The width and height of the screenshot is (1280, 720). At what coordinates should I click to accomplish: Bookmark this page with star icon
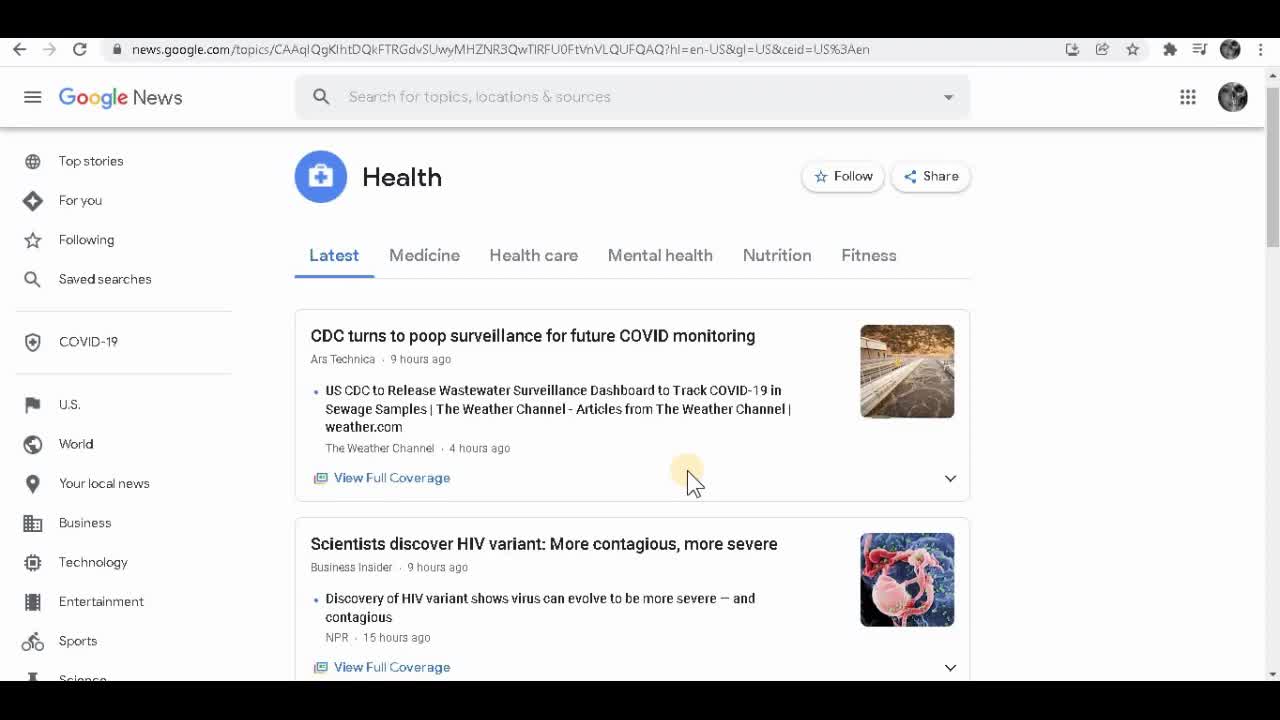pyautogui.click(x=1132, y=49)
